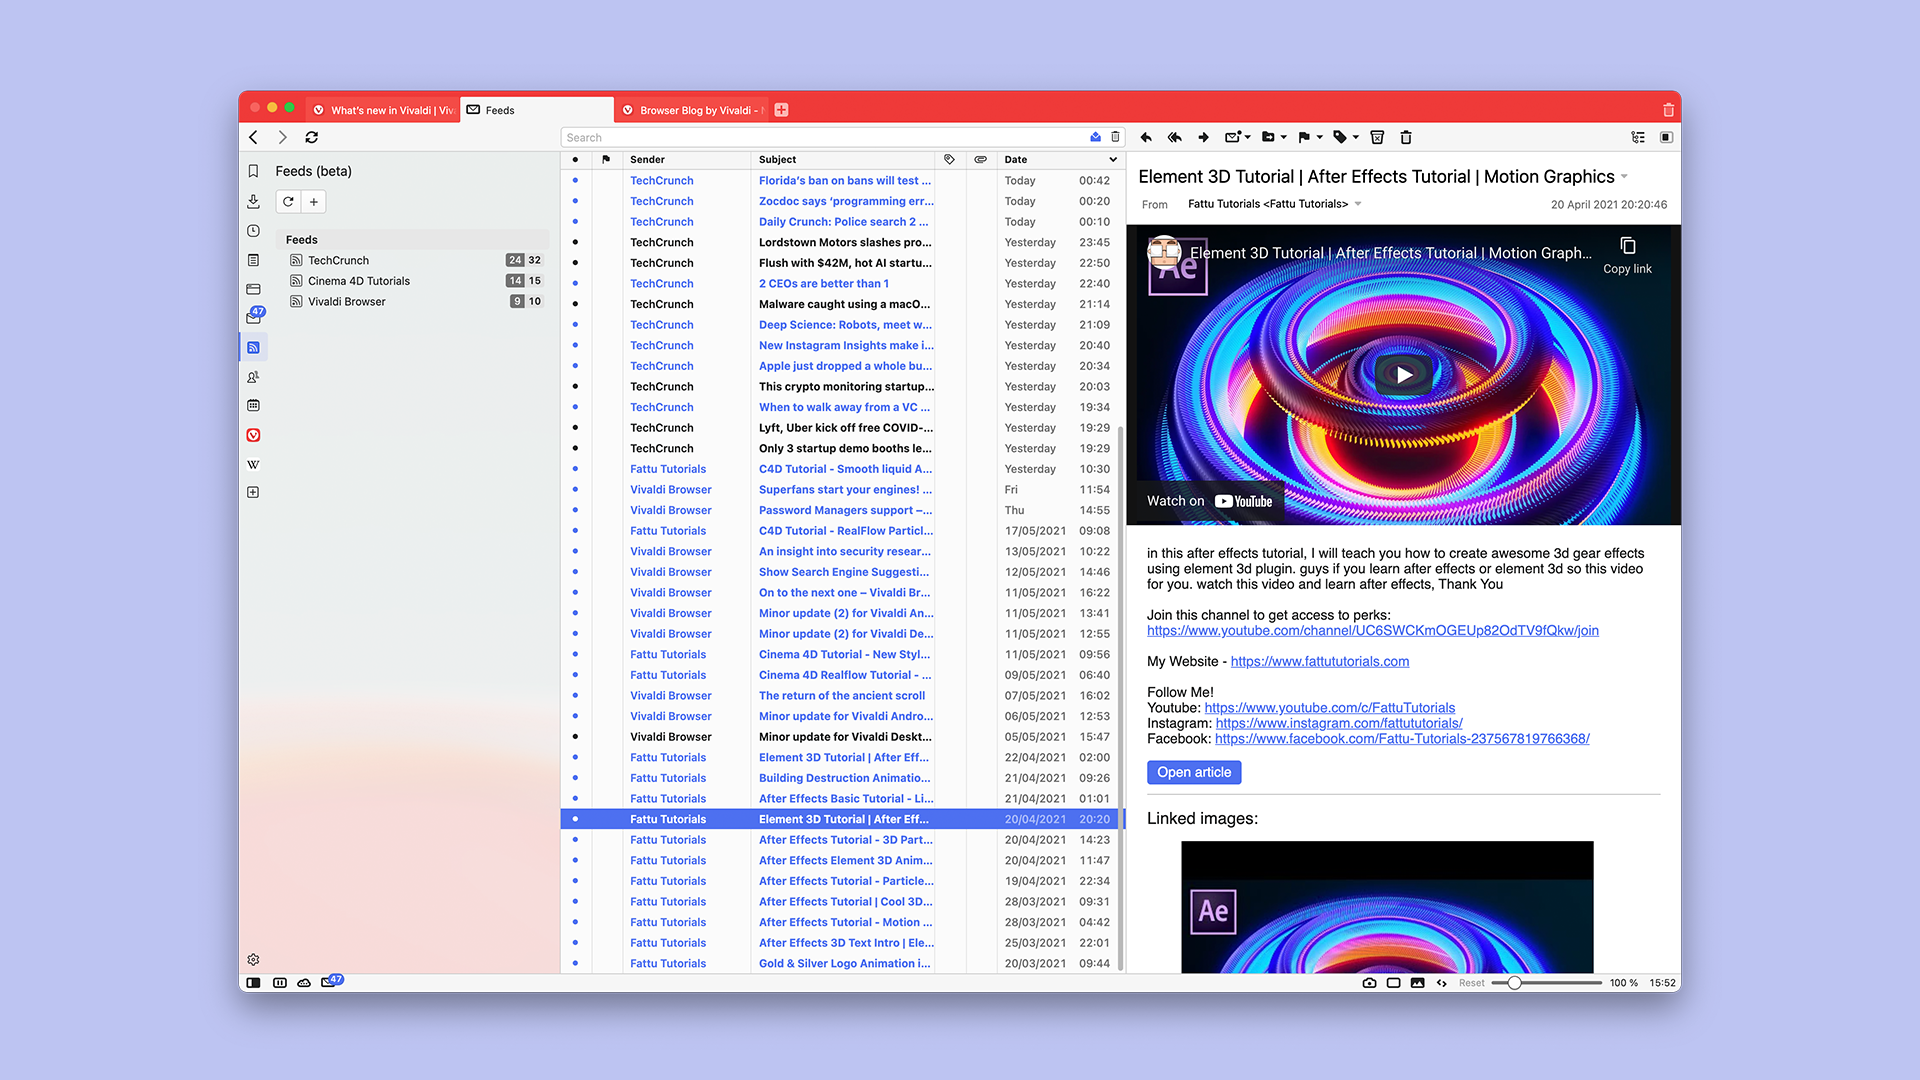Change sort order with the Date column chevron

pos(1113,159)
